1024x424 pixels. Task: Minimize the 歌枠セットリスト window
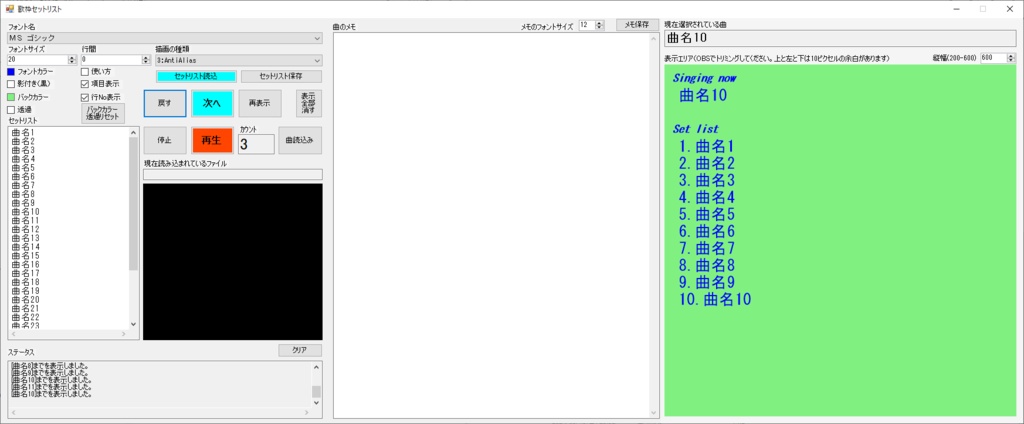(x=956, y=9)
